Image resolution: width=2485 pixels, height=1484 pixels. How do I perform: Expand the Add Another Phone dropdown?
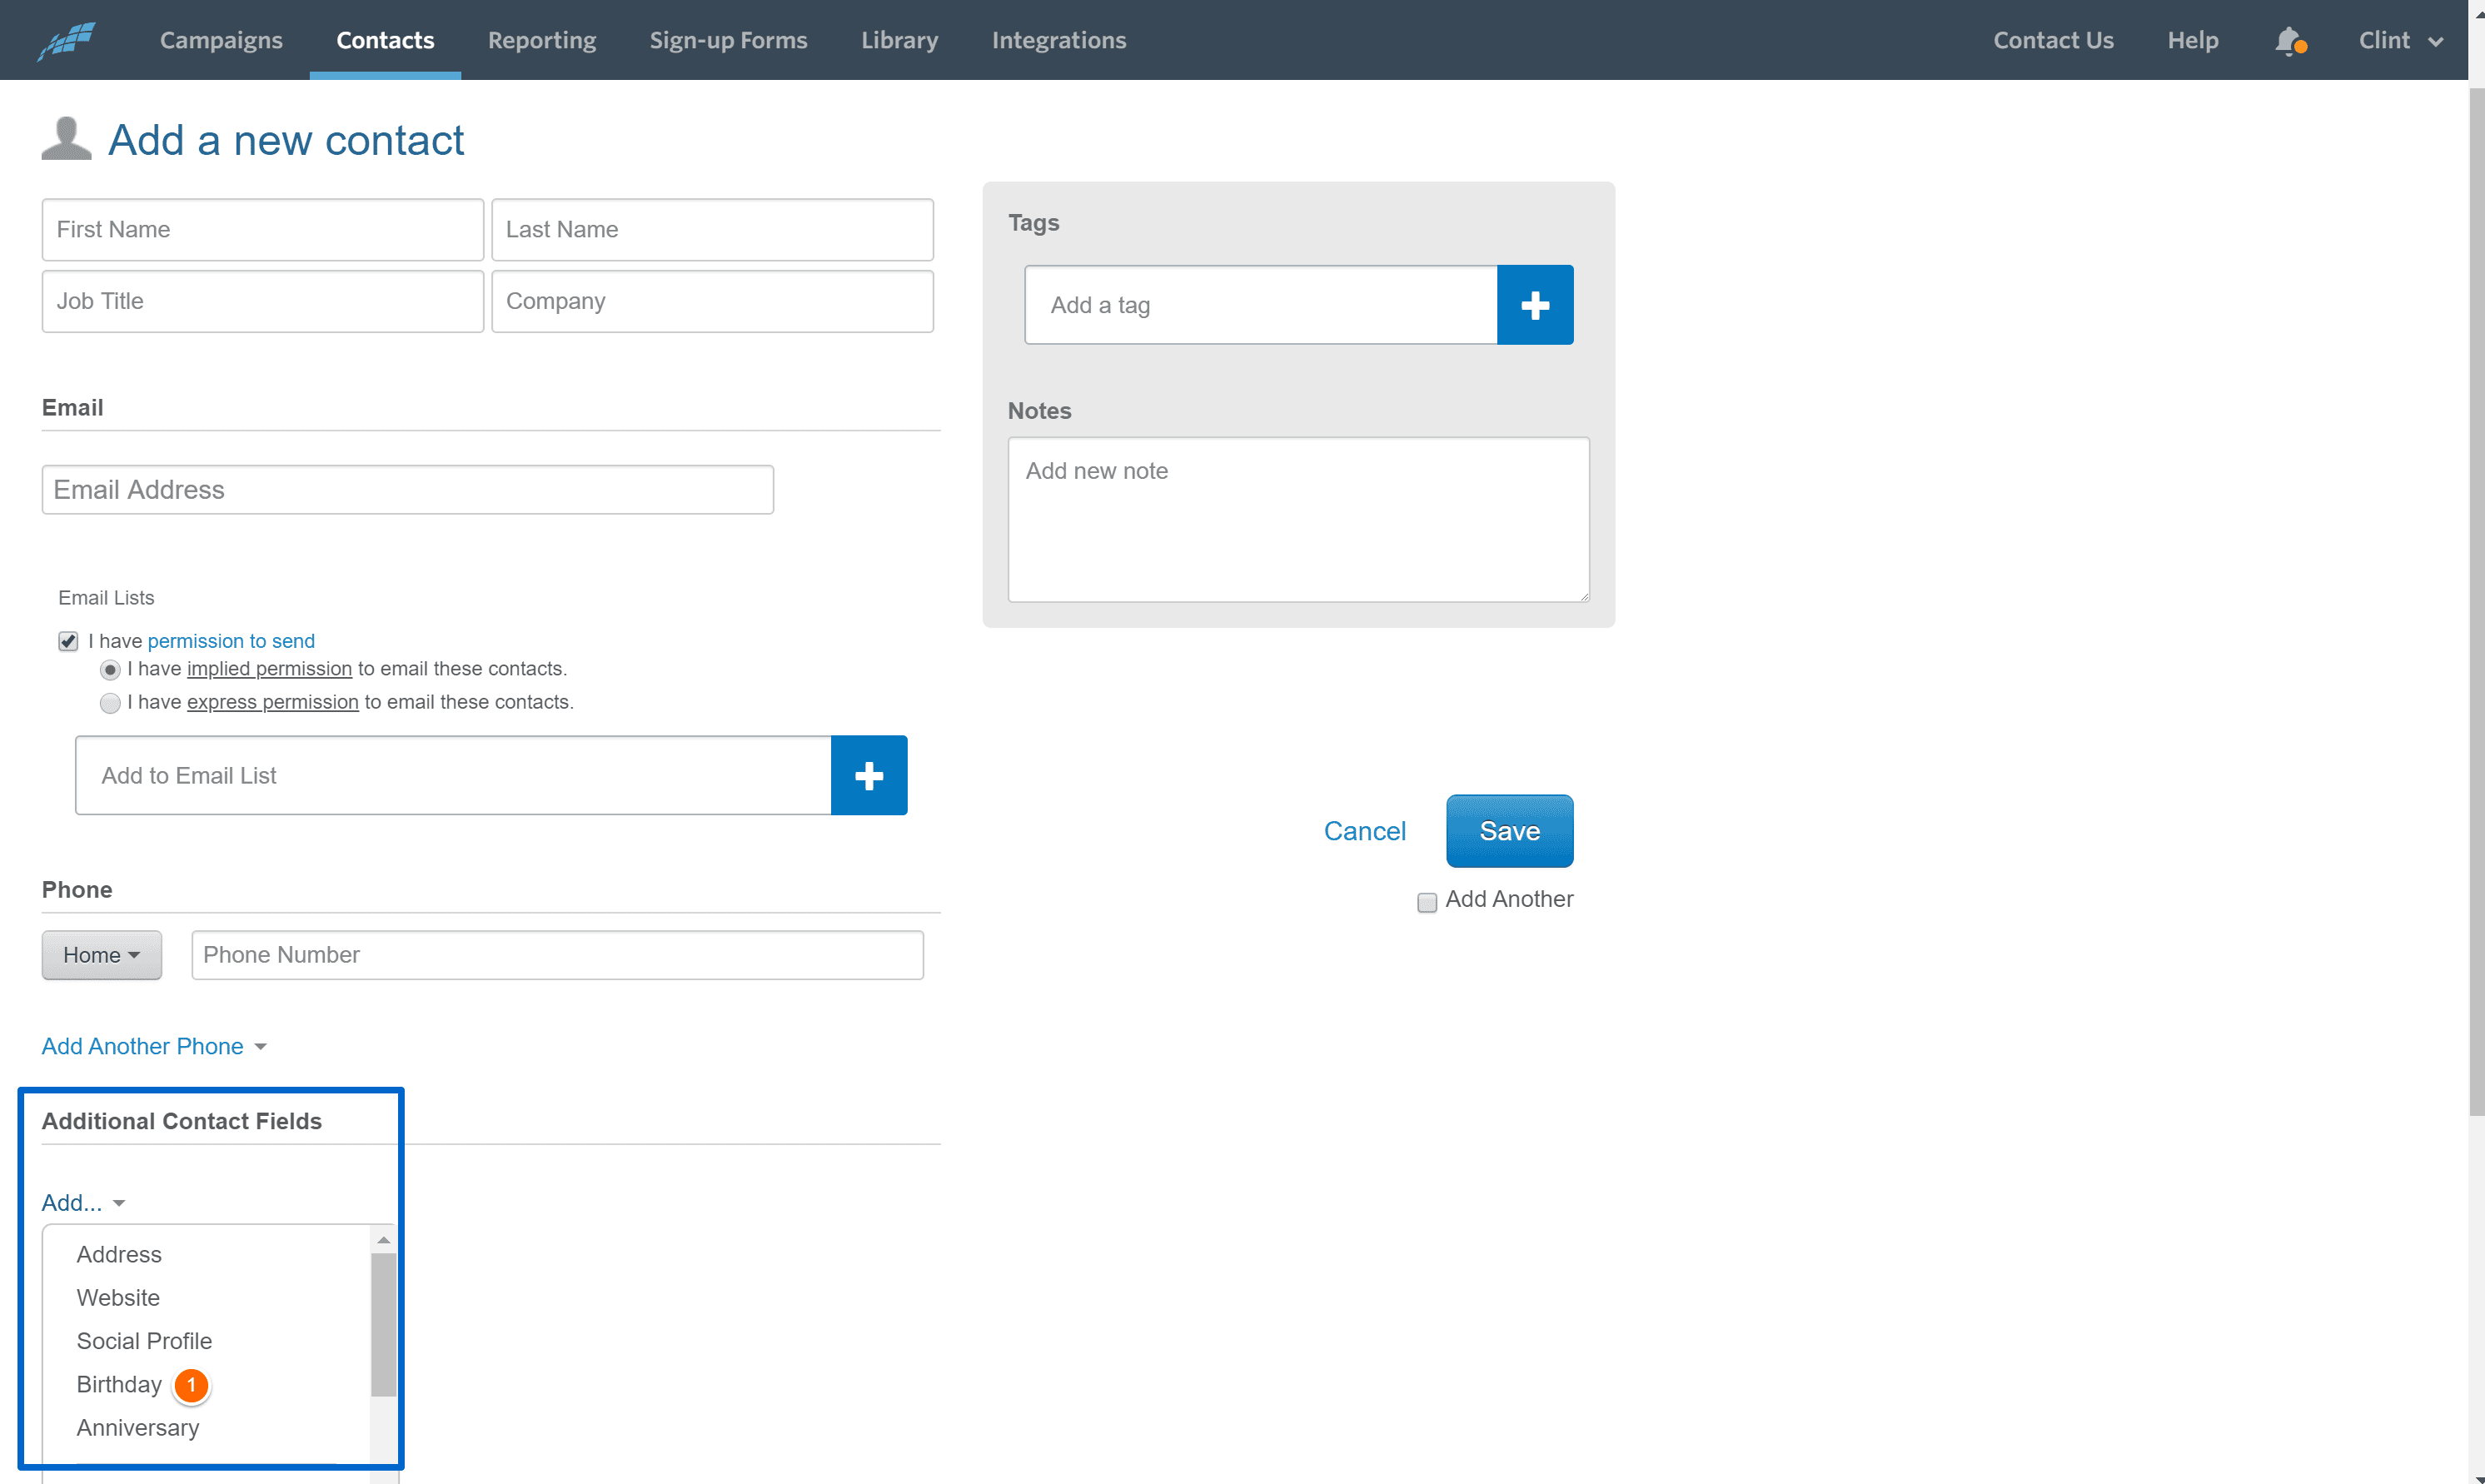(x=154, y=1046)
